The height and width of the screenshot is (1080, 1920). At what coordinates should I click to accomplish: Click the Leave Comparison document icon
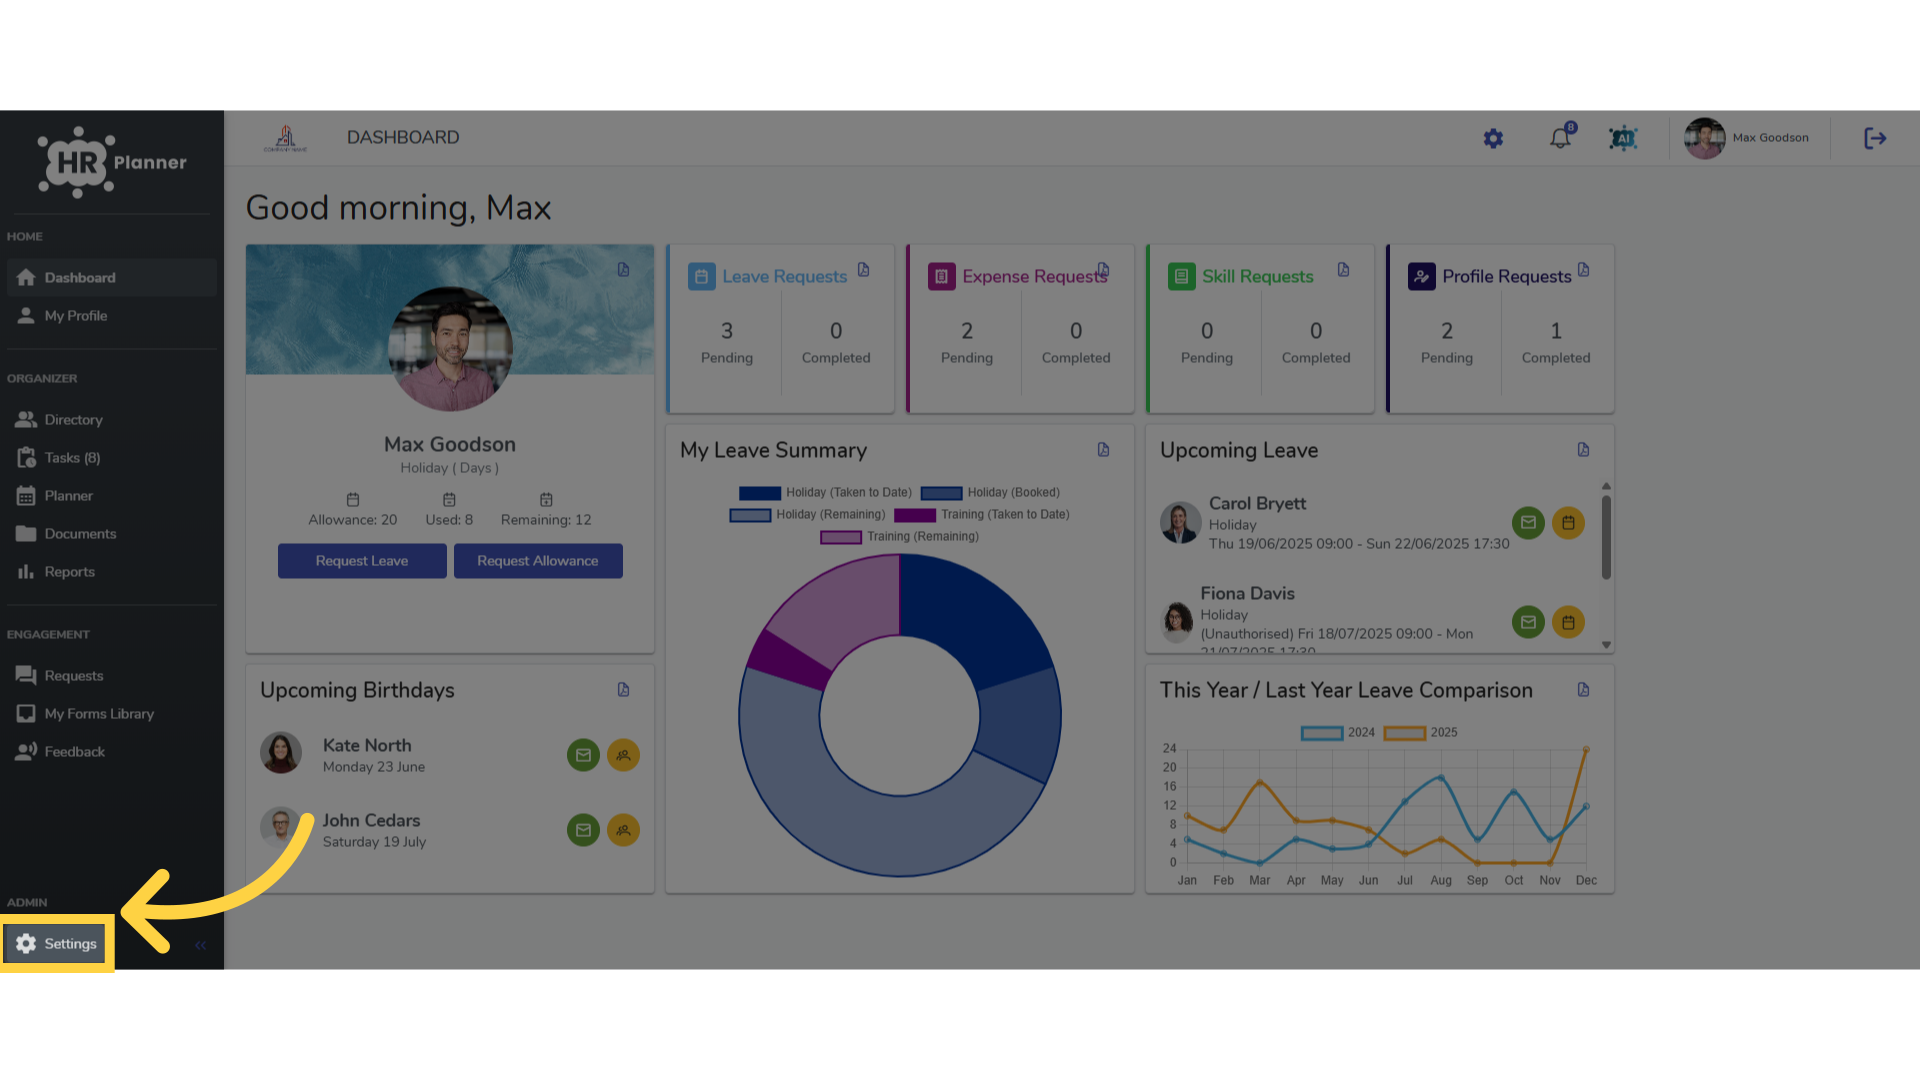1584,690
